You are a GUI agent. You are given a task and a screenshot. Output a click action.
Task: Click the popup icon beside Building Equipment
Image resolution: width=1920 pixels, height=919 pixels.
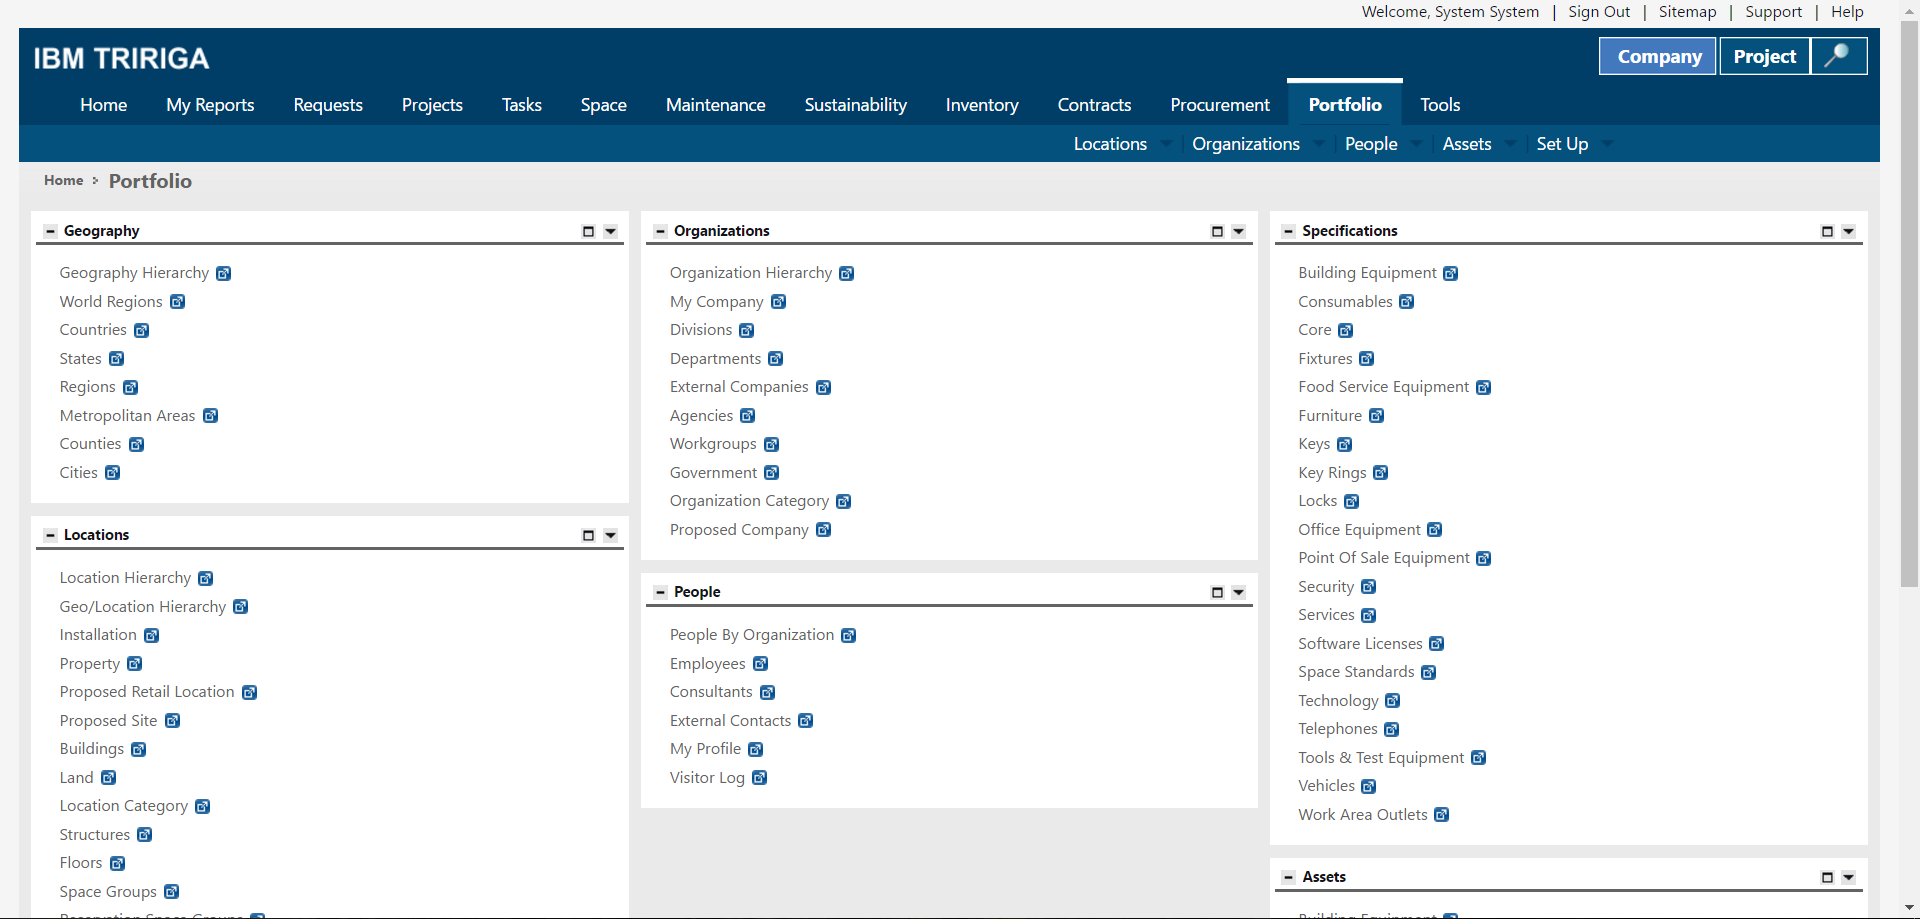(x=1451, y=274)
